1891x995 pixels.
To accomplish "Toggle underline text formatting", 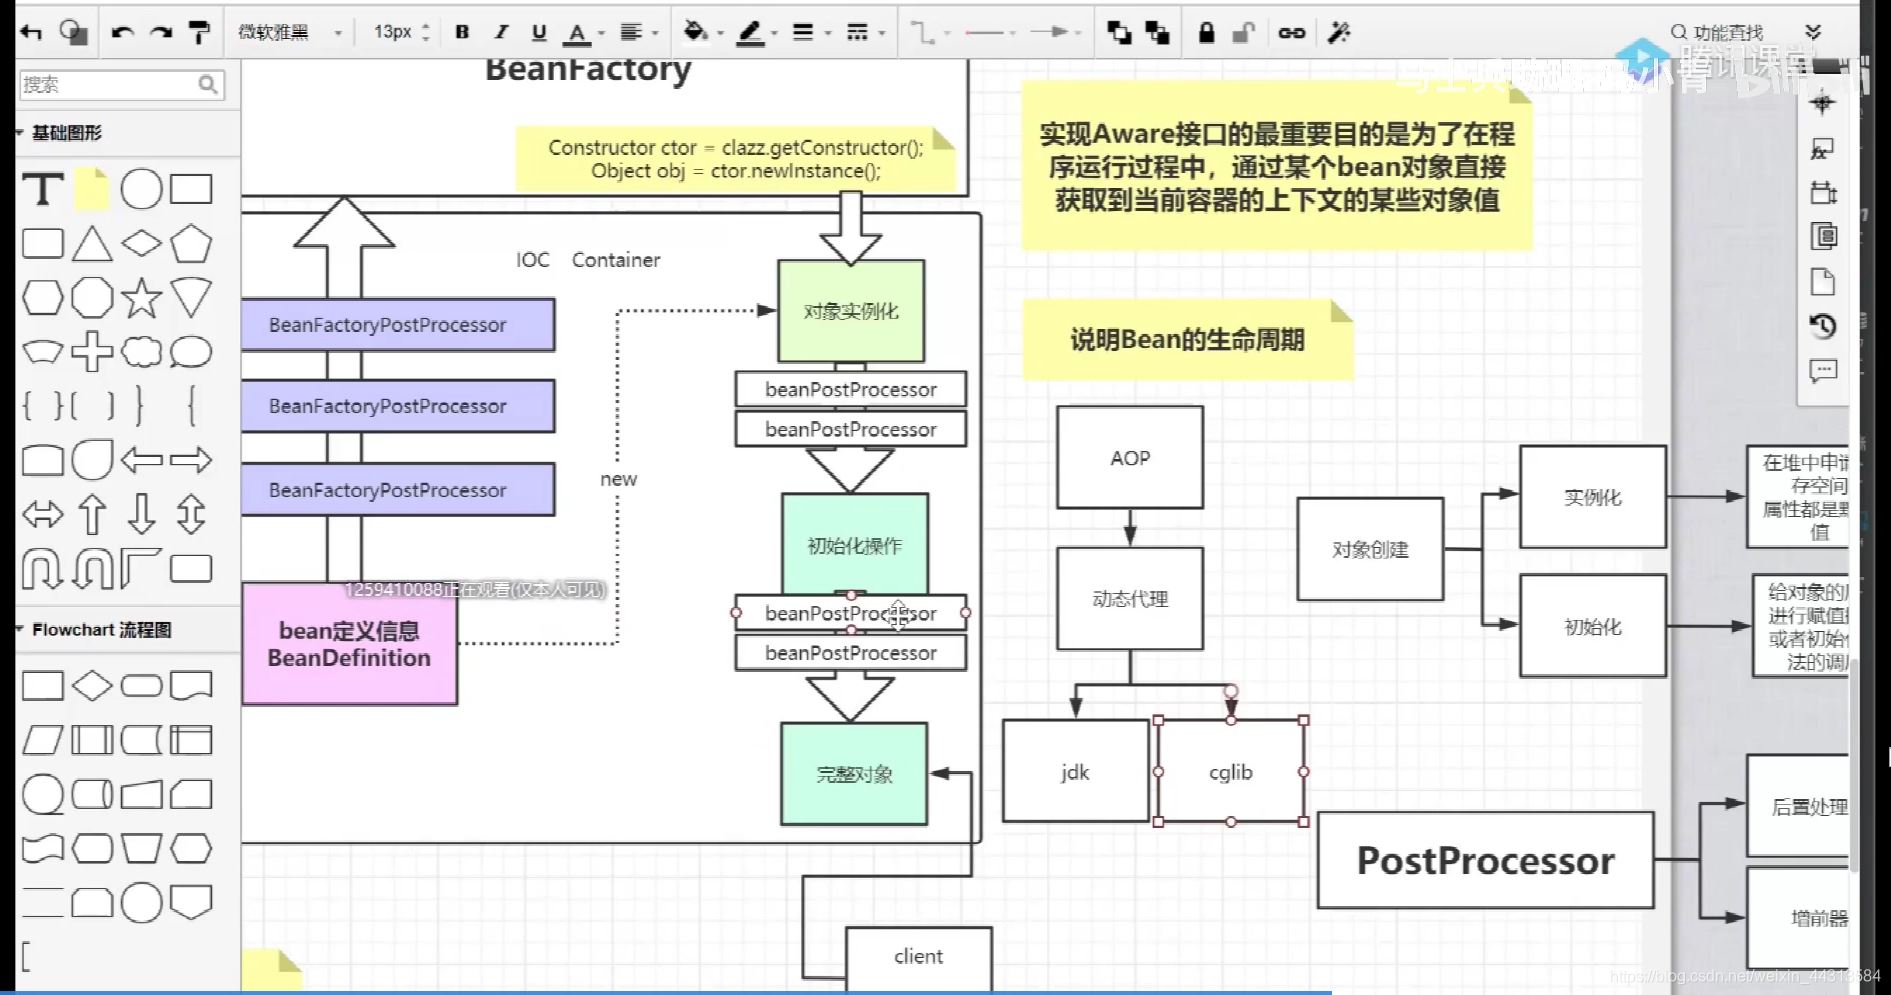I will click(538, 32).
